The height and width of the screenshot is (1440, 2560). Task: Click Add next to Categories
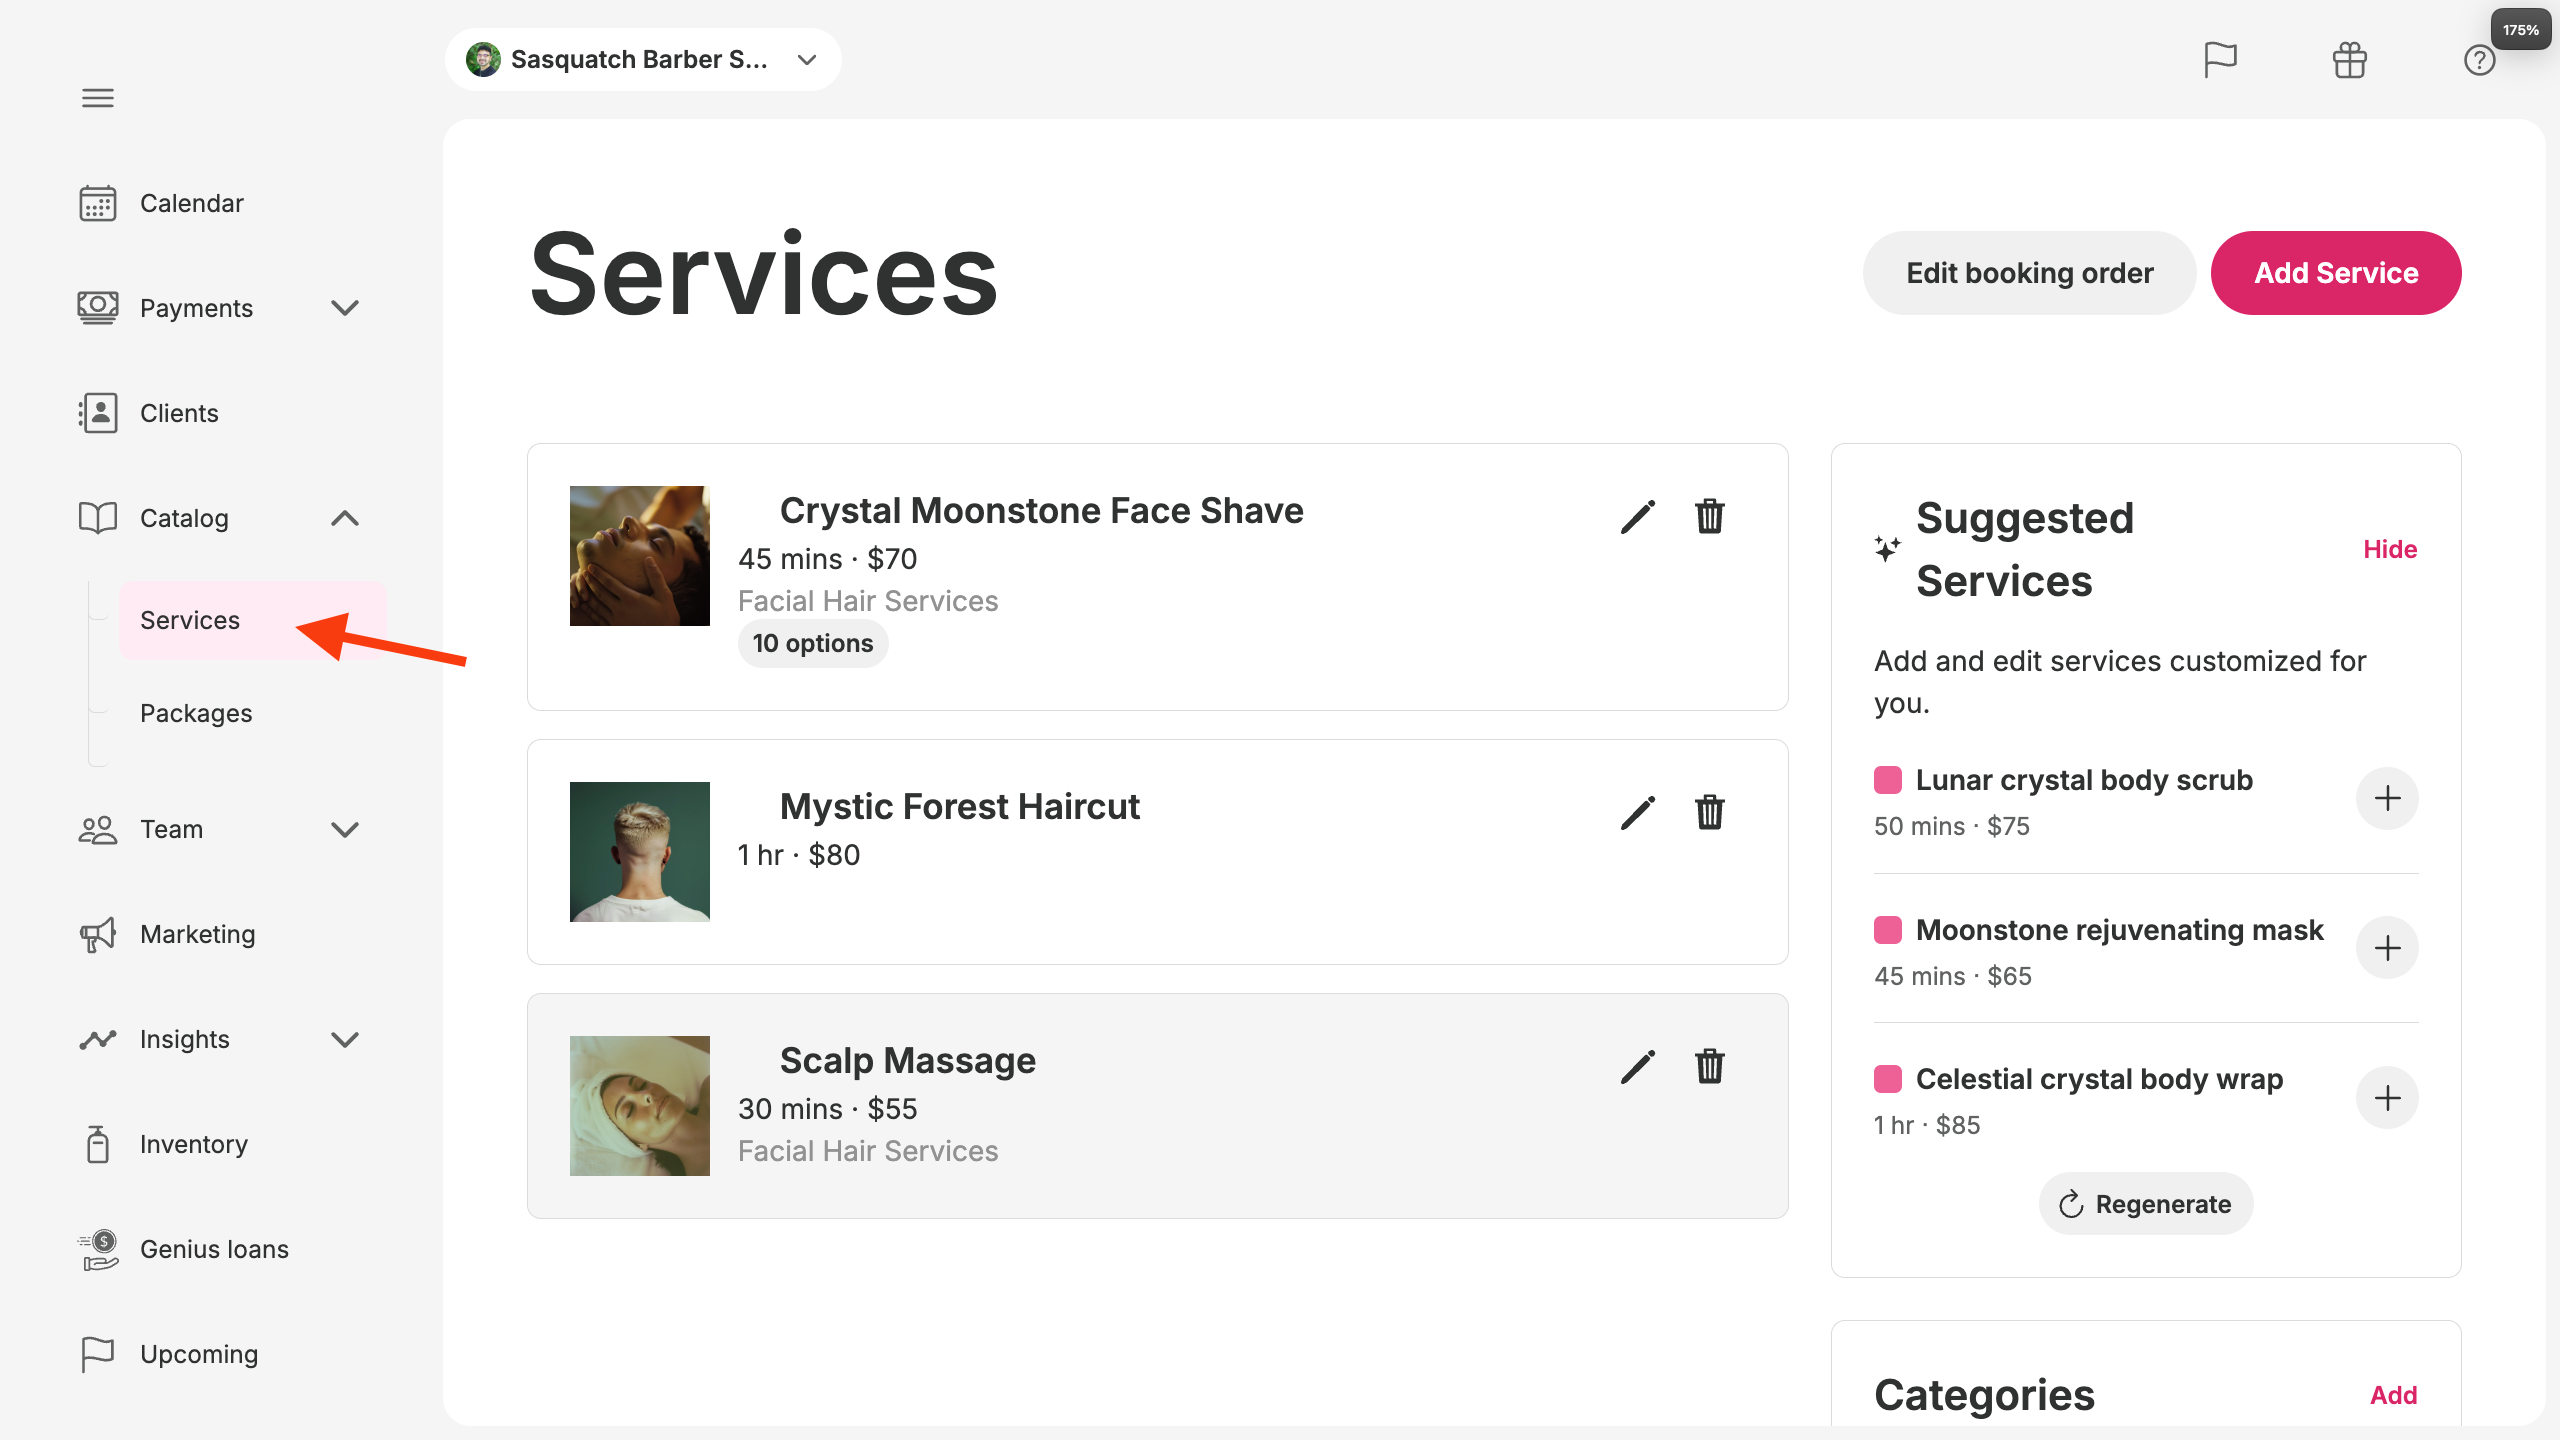[2393, 1395]
